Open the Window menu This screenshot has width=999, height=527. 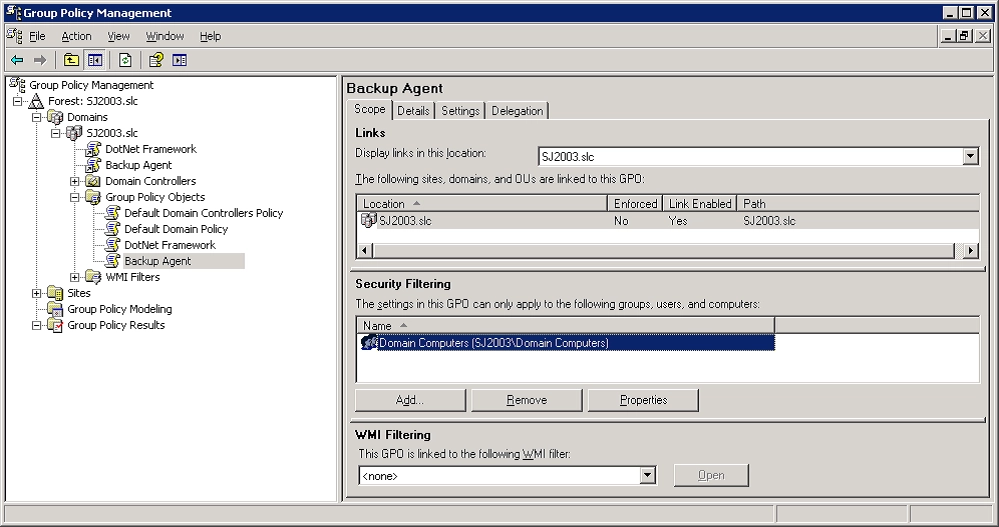[165, 36]
